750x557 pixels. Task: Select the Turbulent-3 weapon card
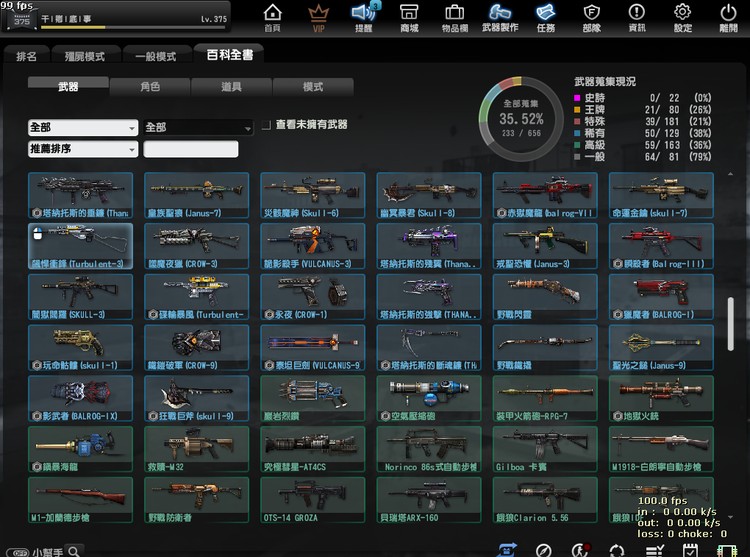[x=80, y=246]
